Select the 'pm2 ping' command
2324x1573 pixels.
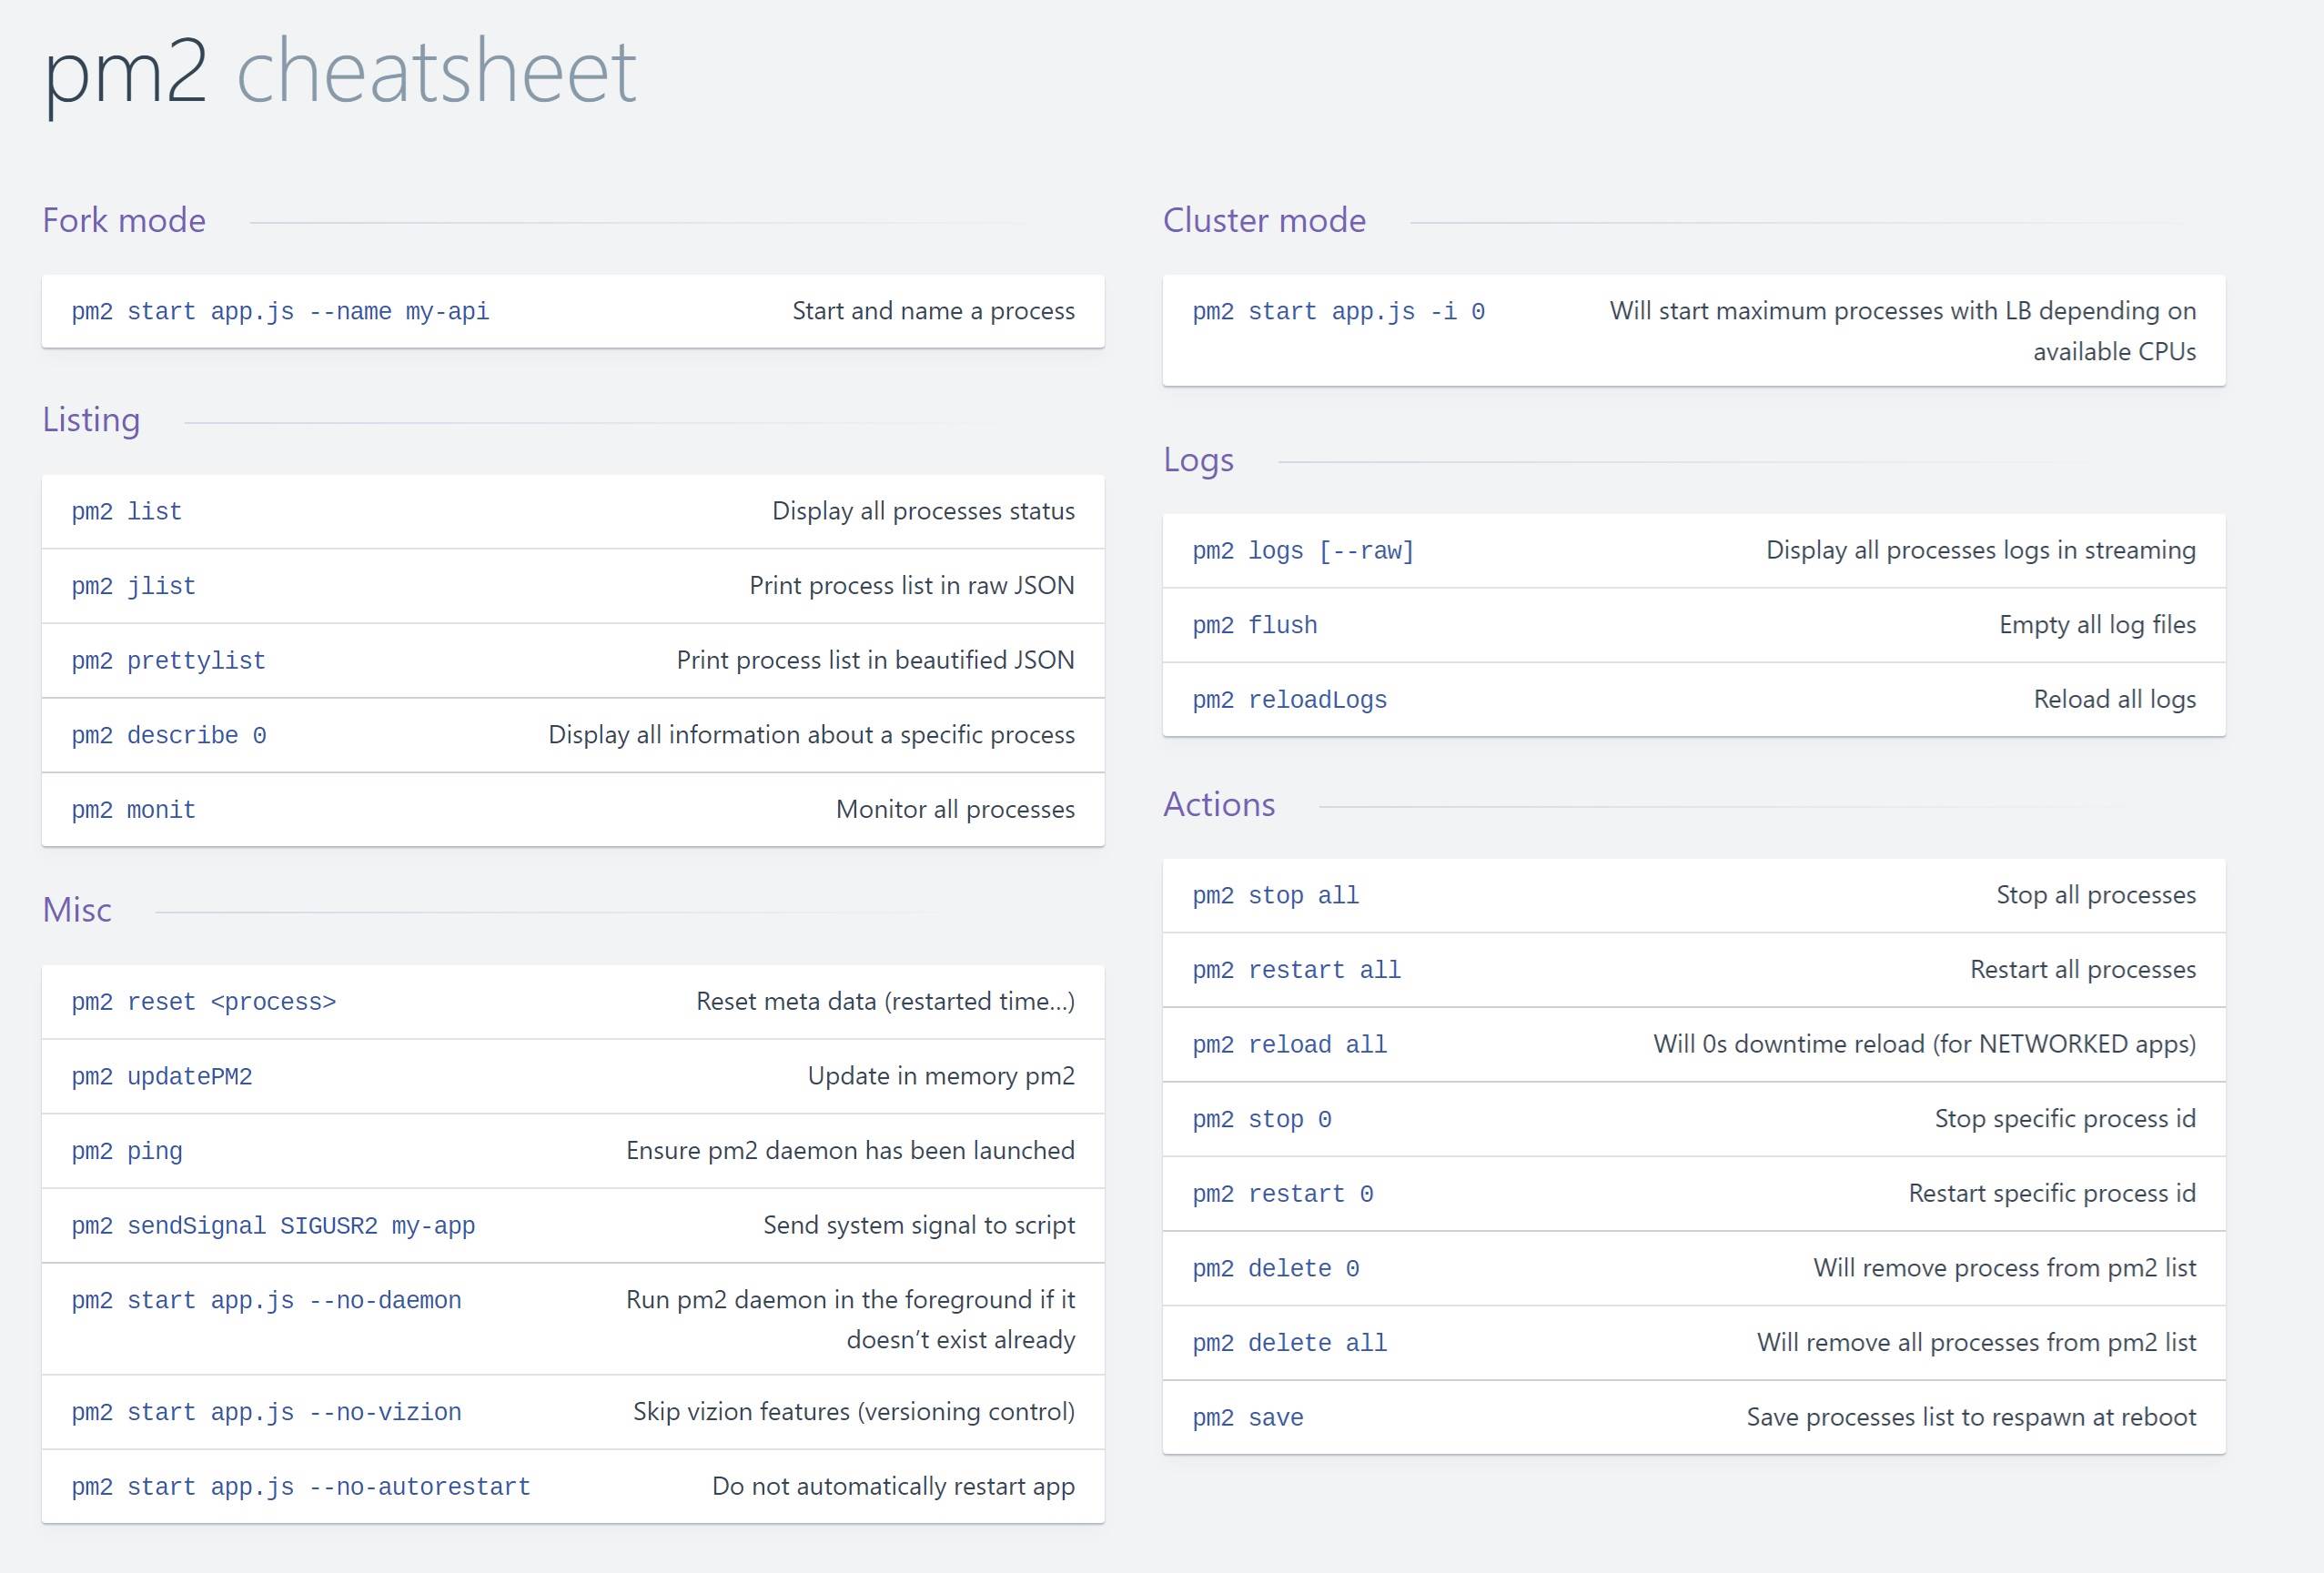pyautogui.click(x=127, y=1152)
